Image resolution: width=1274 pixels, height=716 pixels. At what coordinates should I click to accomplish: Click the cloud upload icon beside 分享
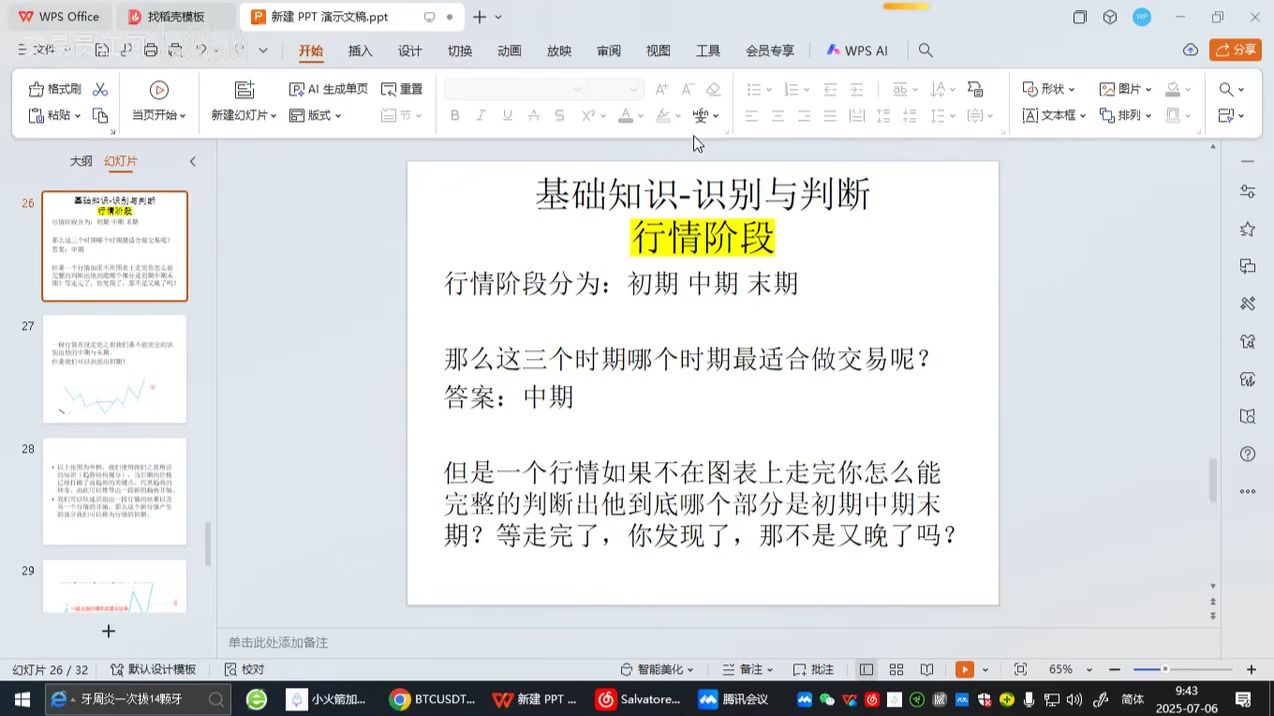point(1190,50)
